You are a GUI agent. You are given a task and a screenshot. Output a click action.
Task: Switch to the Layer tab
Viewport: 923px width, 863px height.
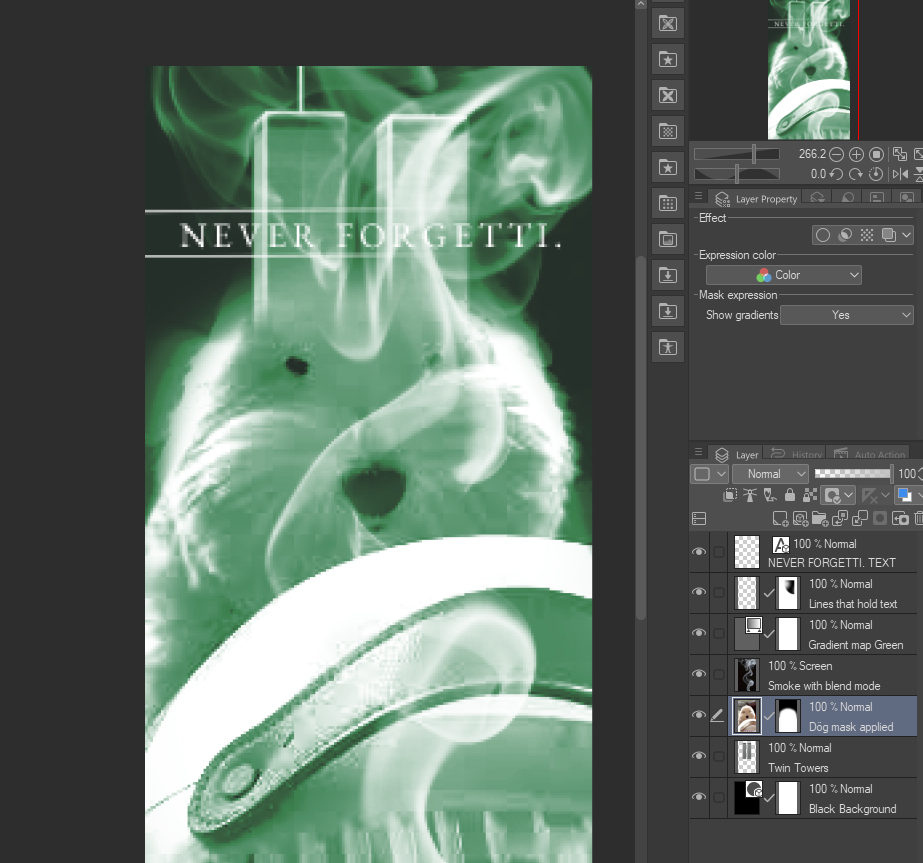click(737, 454)
